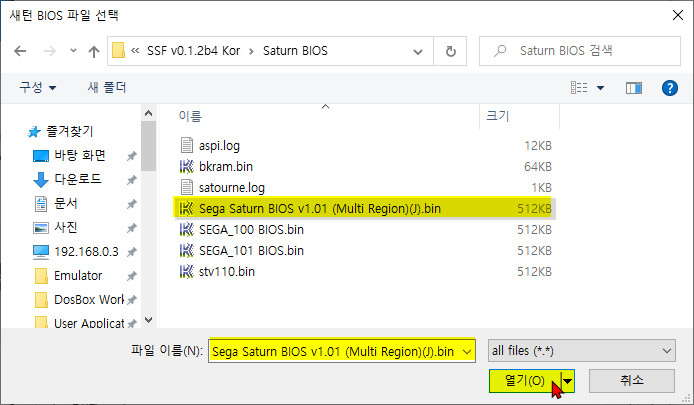The height and width of the screenshot is (405, 694).
Task: Expand the 열기 button split arrow
Action: click(x=567, y=381)
